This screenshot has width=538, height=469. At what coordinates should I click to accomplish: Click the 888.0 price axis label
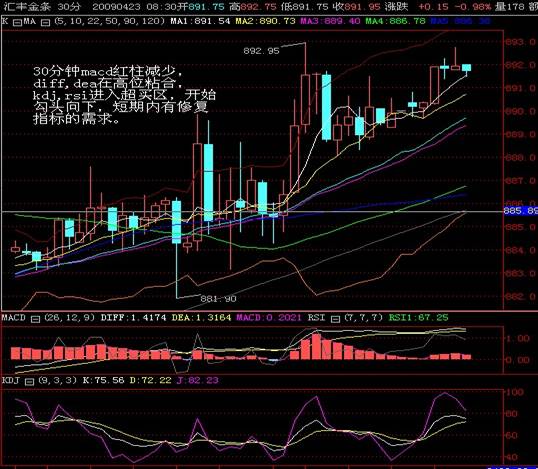point(520,157)
